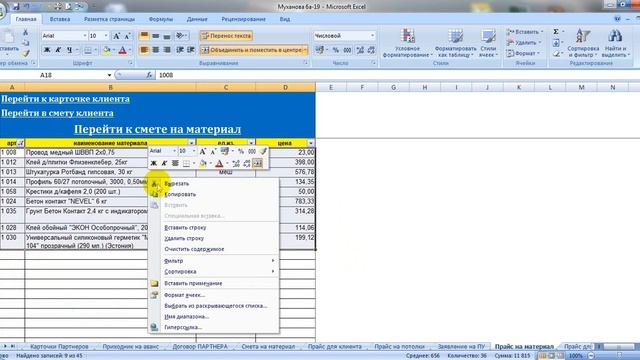Increase indent in ribbon
Screen dimensions: 640x360
tap(191, 50)
